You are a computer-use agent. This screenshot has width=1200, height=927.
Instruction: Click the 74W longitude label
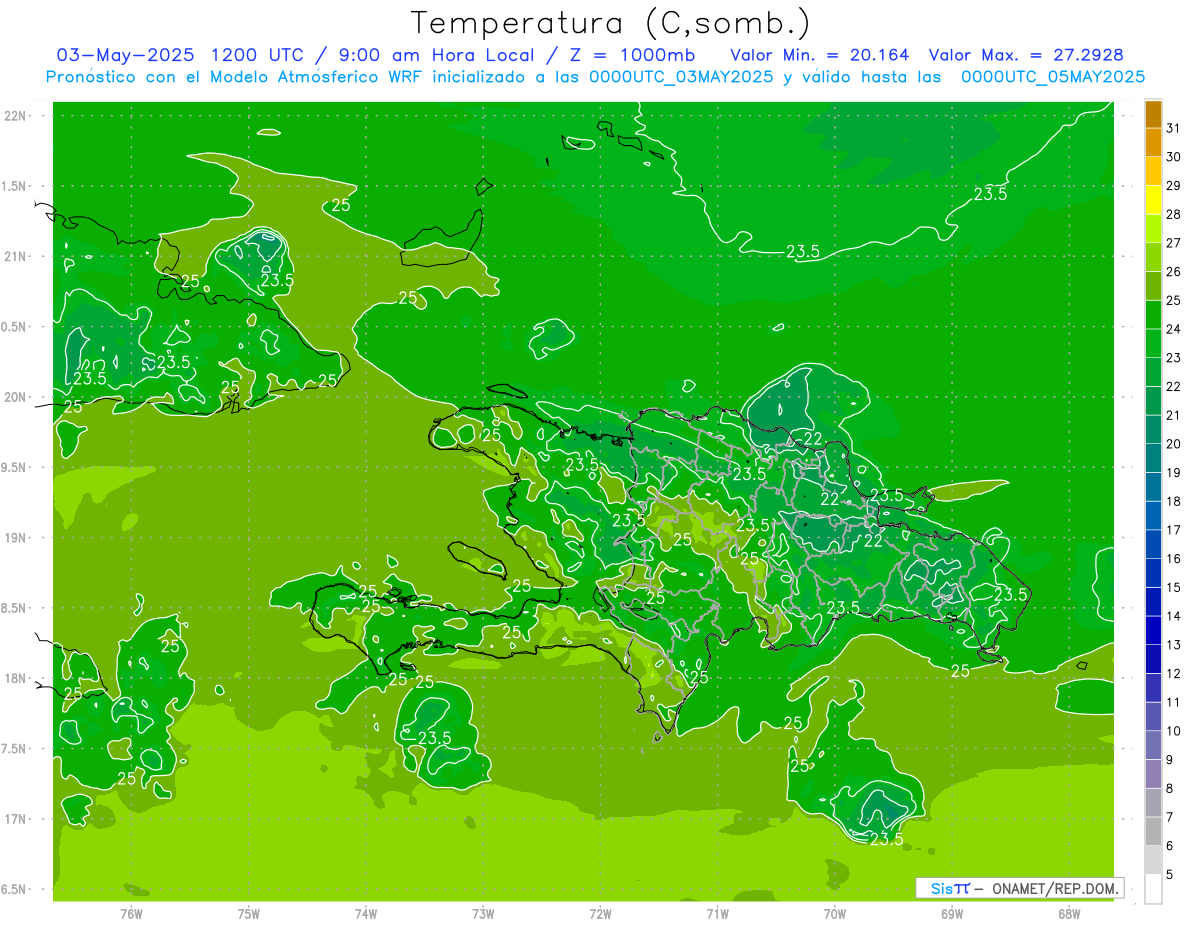(366, 914)
